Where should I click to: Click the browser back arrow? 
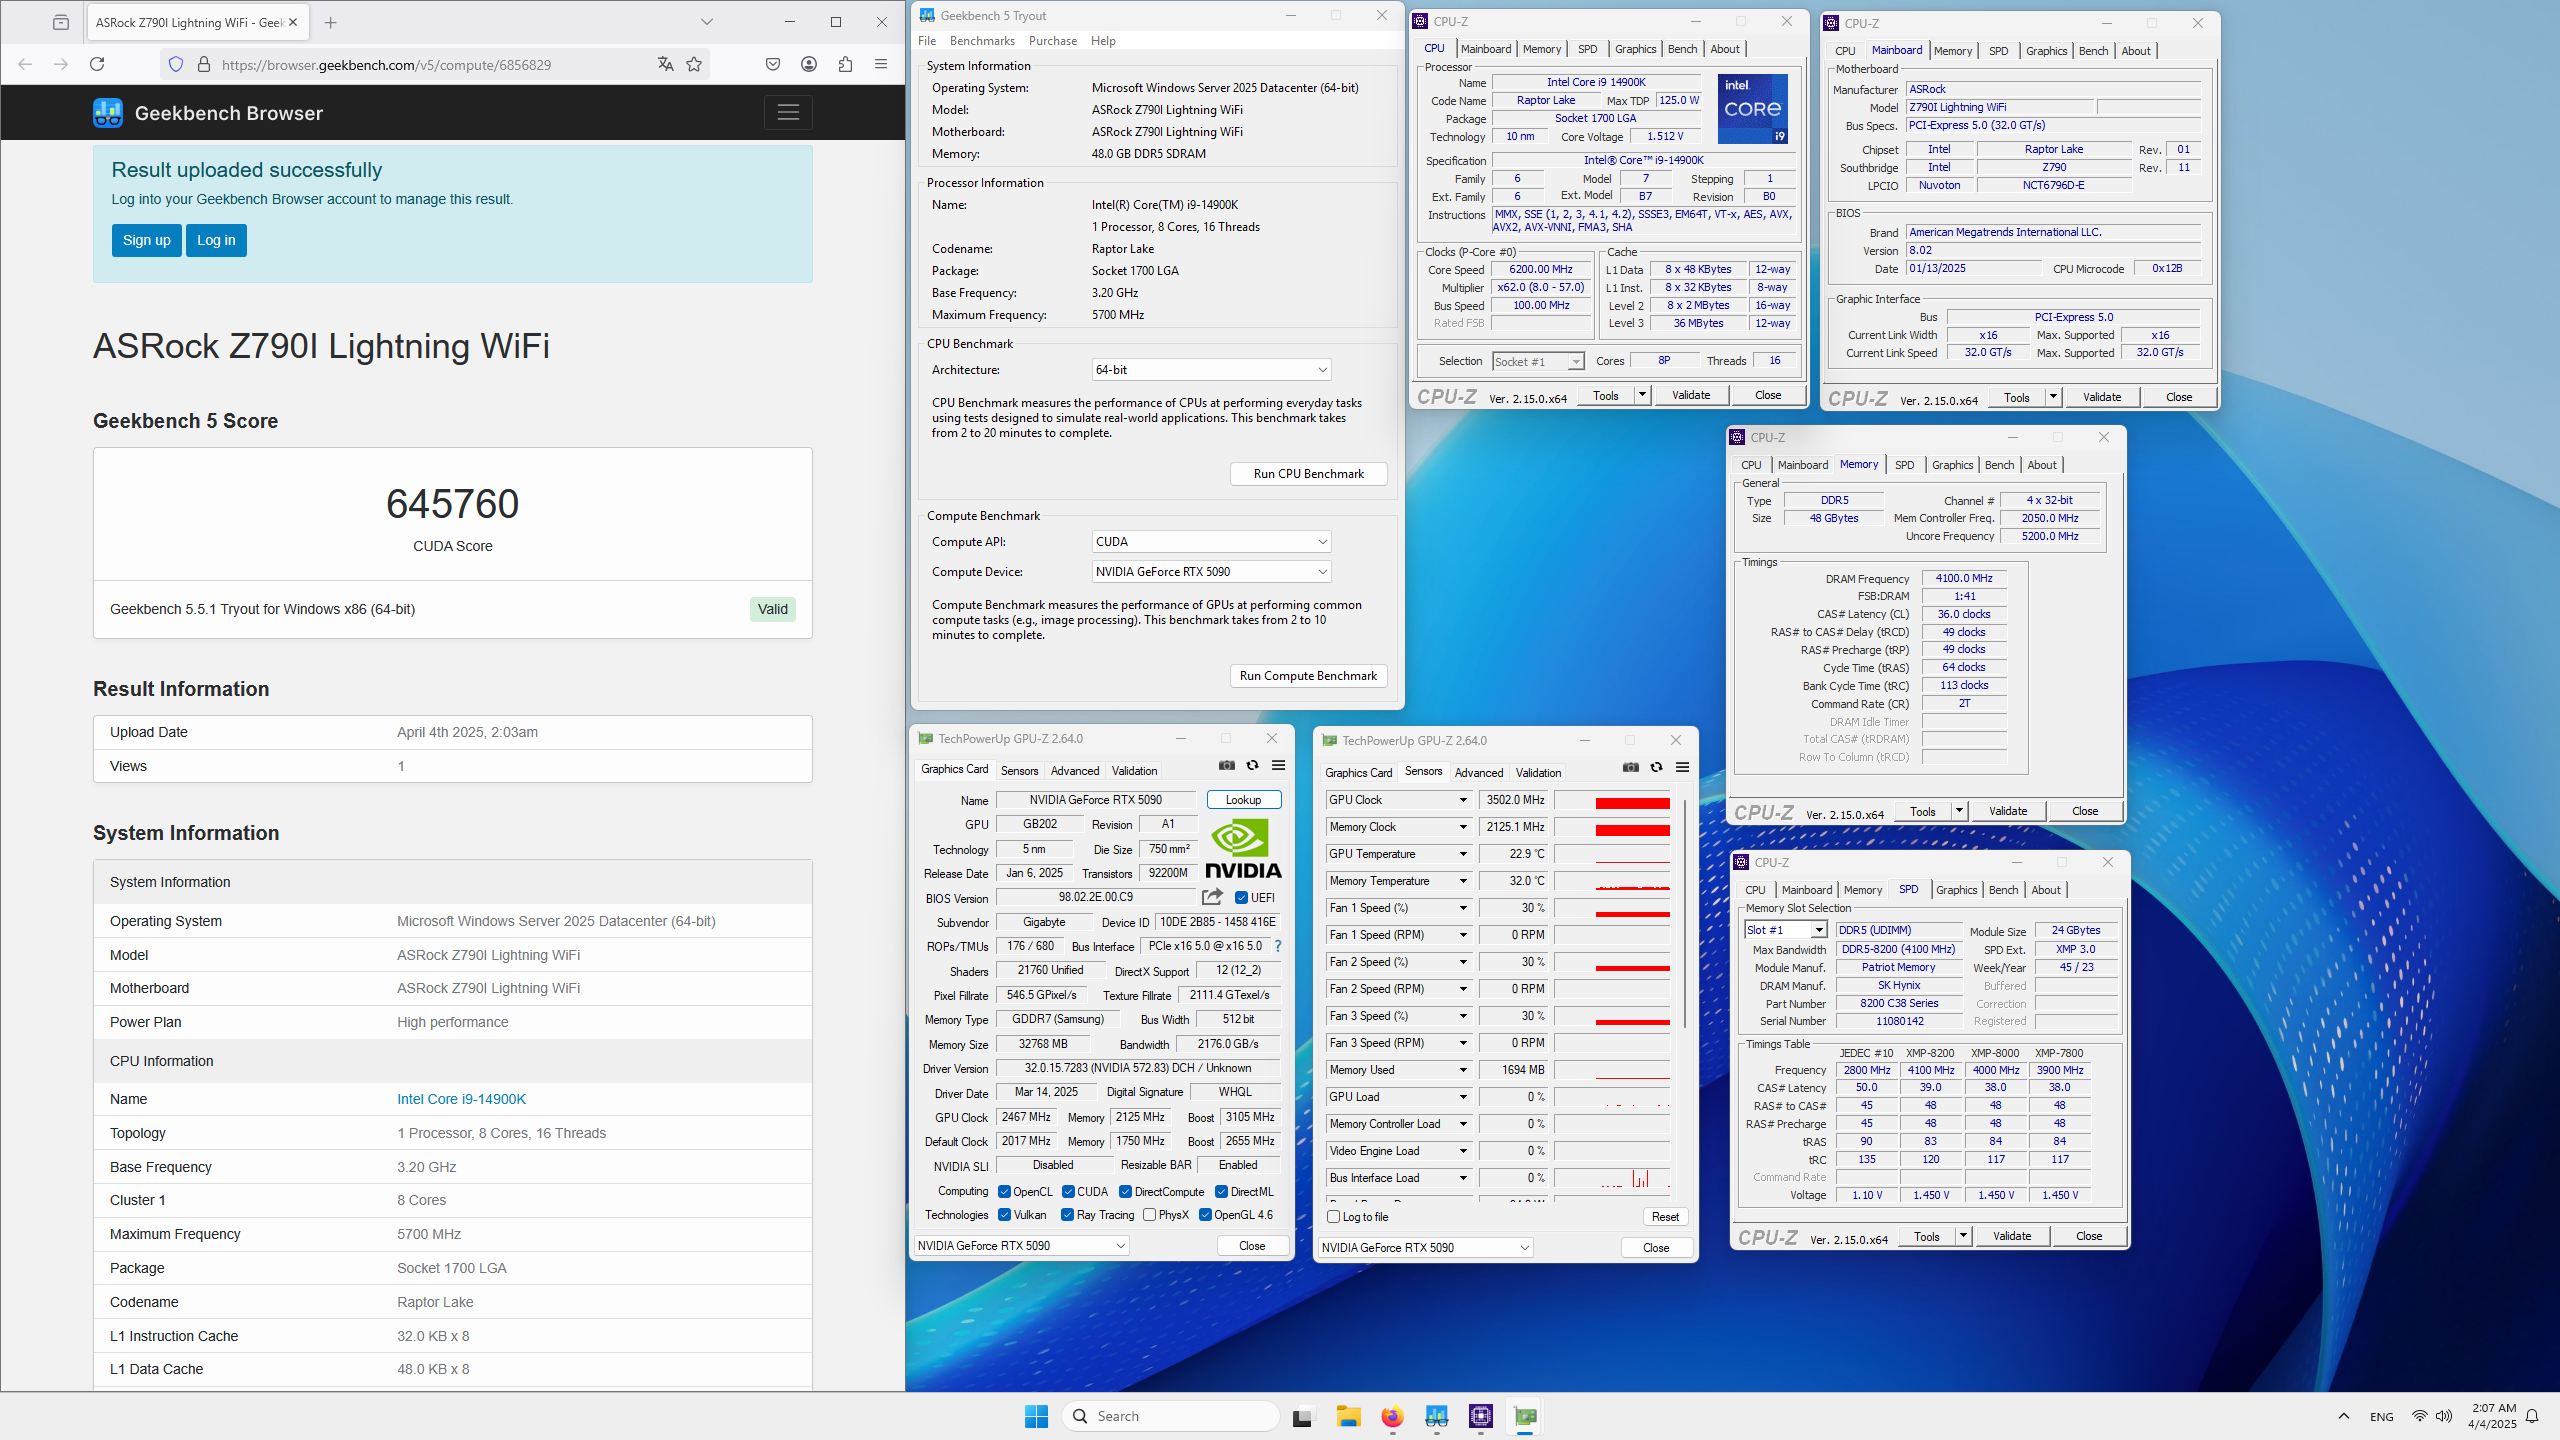pyautogui.click(x=26, y=64)
